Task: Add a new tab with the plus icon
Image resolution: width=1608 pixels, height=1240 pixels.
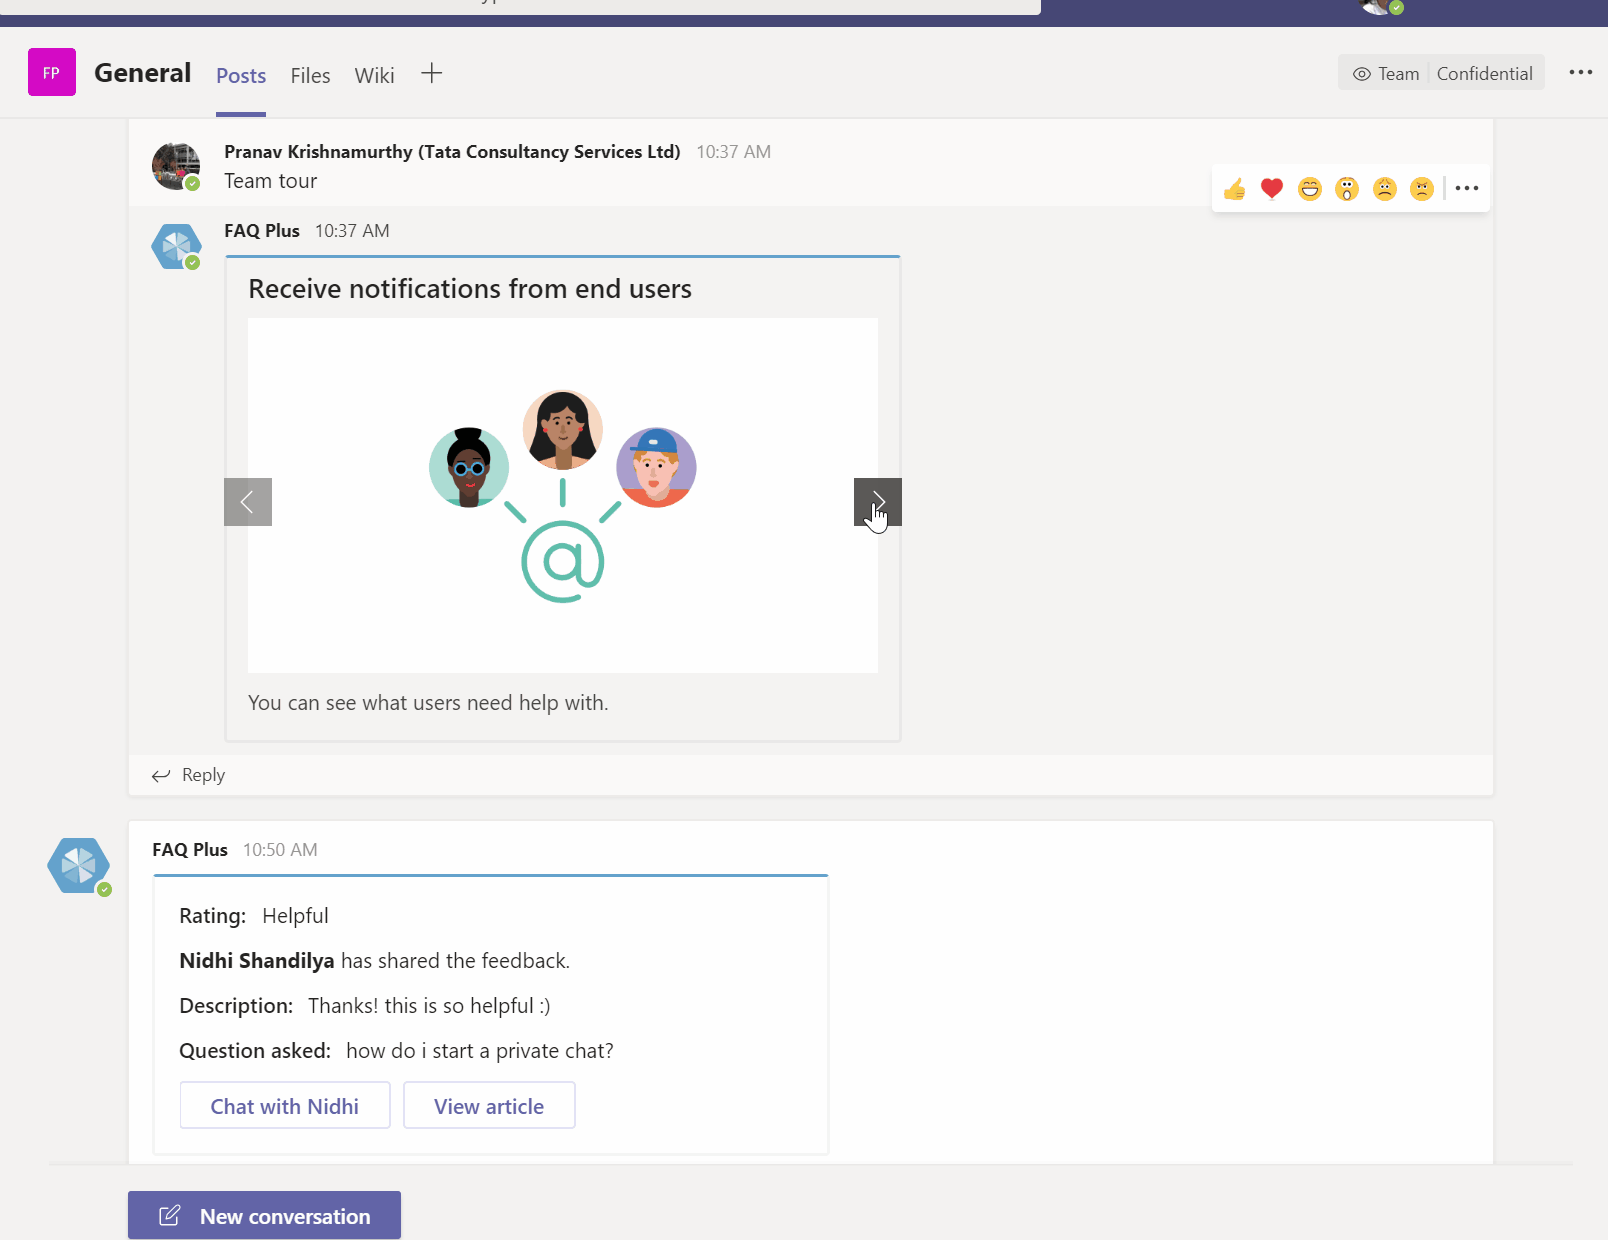Action: [x=431, y=72]
